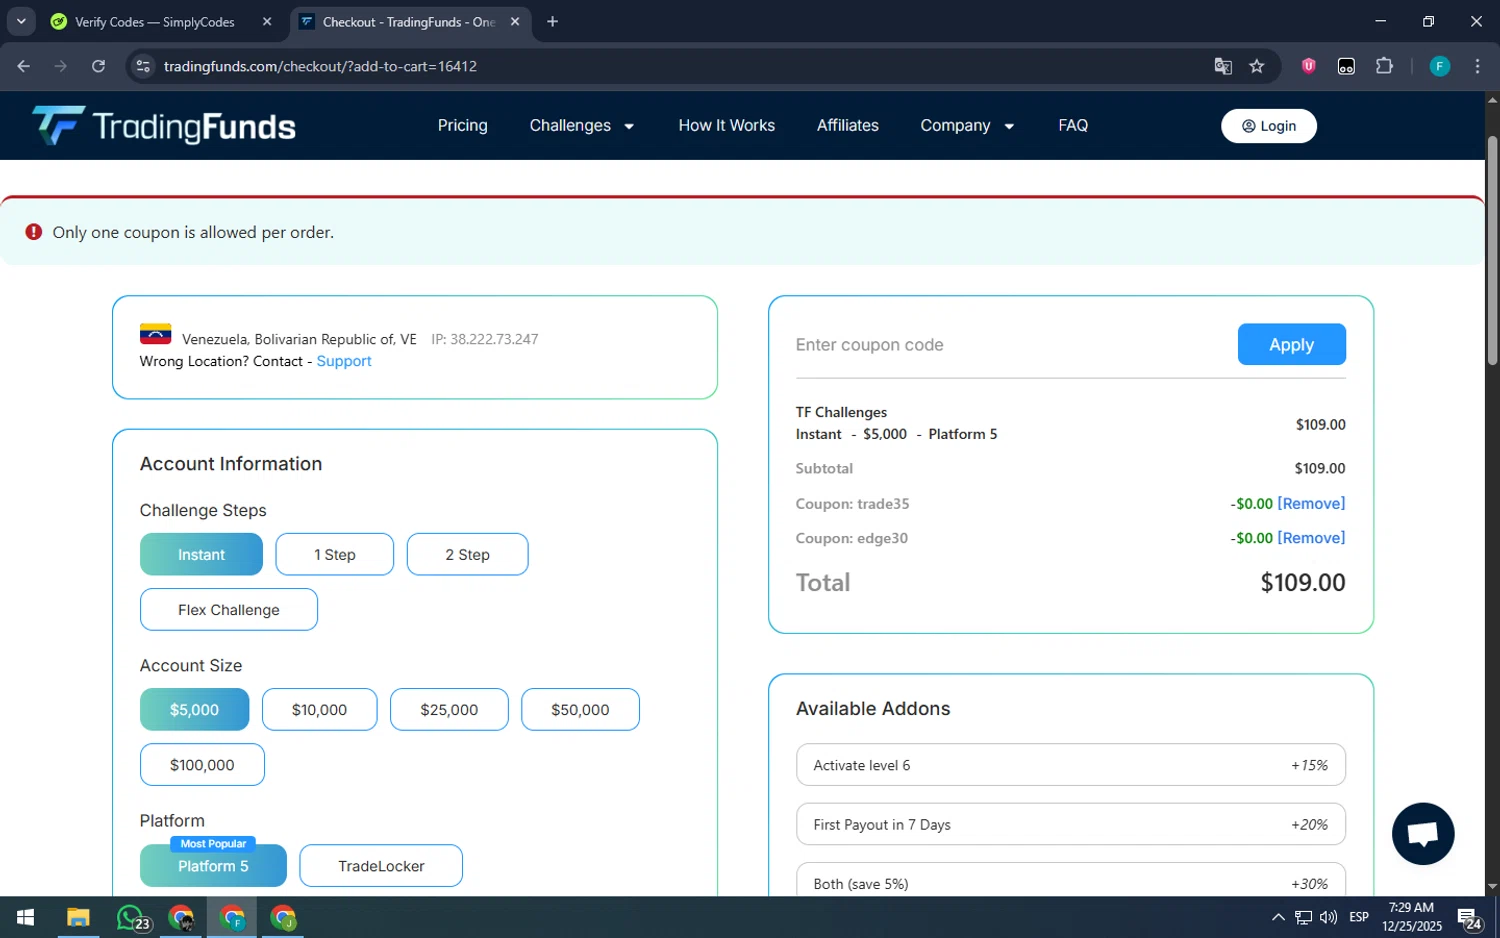Choose the $100,000 account size
Screen dimensions: 1500x938
(202, 764)
